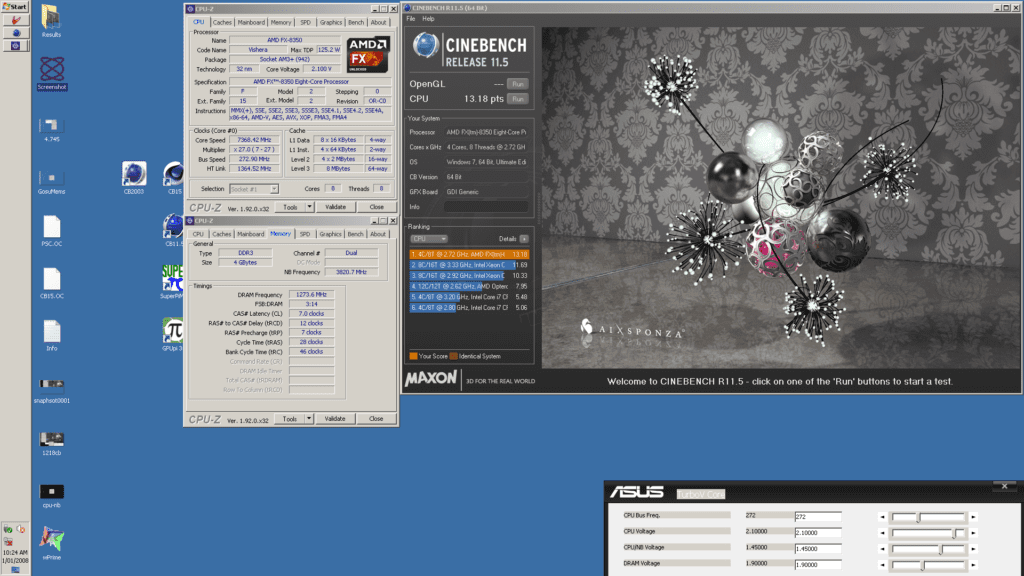Select ranking row "12C/12T @ 2.62 GHz, AMD Opteron"

tap(469, 286)
